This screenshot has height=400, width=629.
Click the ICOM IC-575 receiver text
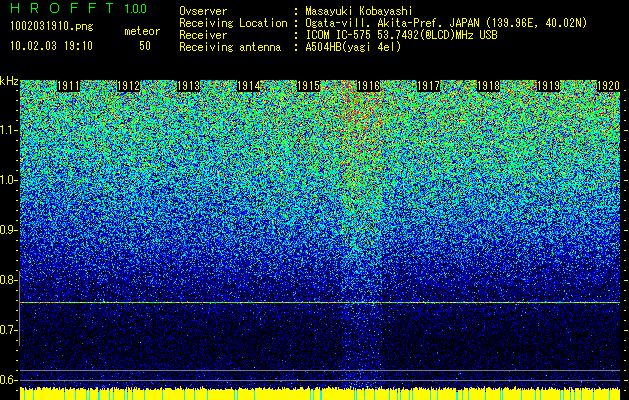[401, 35]
